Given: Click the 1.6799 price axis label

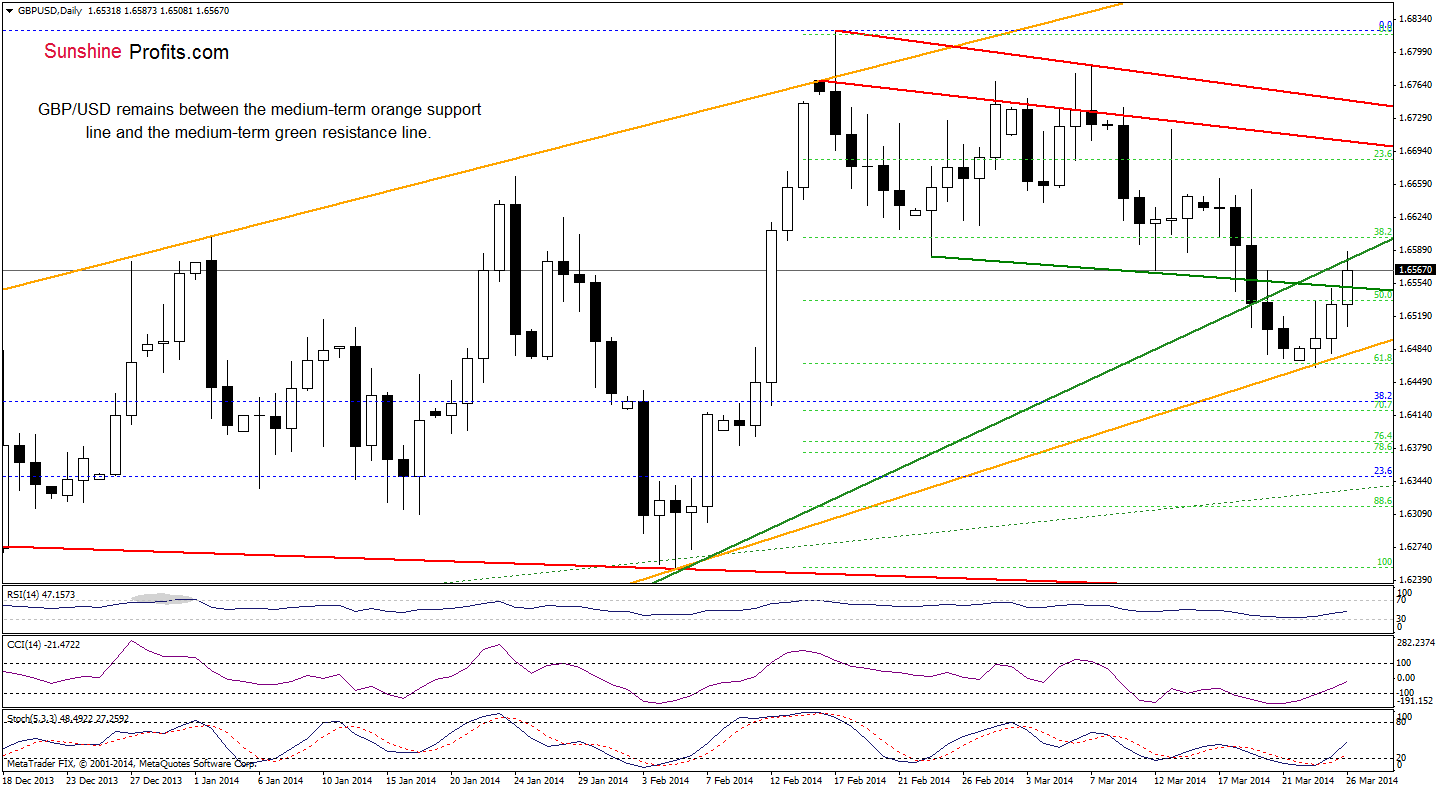Looking at the screenshot, I should [1416, 52].
